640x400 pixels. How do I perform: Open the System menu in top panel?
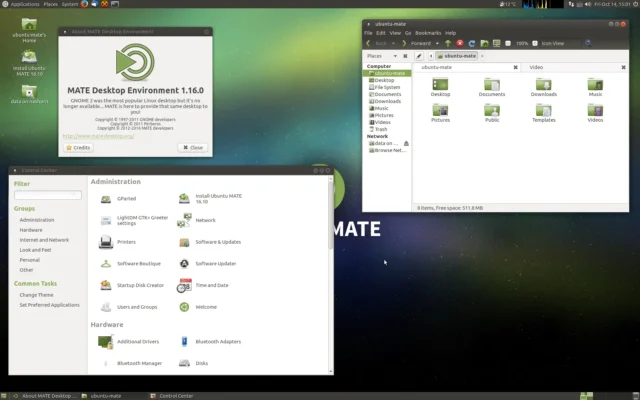[x=70, y=4]
